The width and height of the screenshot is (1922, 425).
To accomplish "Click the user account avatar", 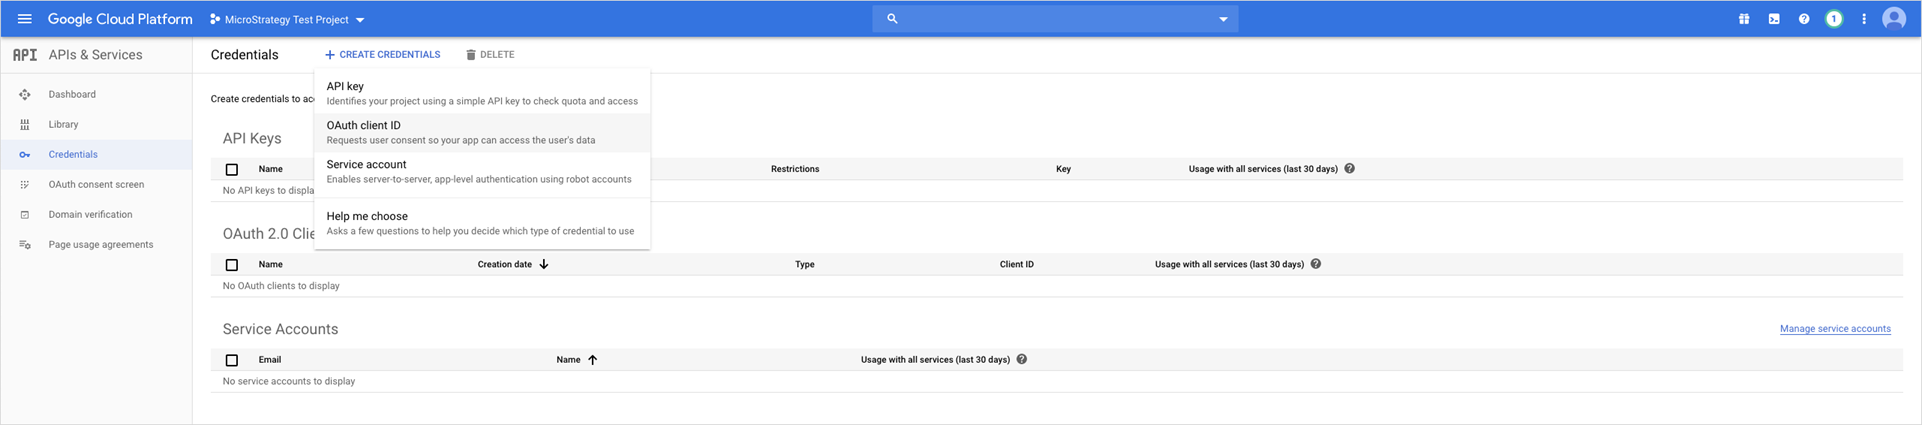I will (x=1894, y=19).
